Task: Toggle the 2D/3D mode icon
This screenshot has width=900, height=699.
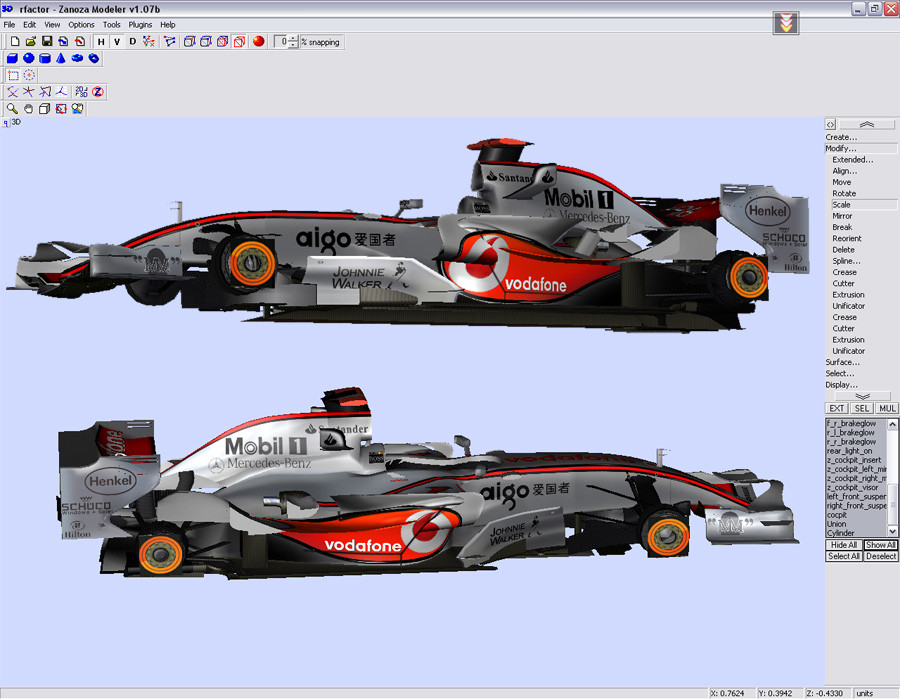Action: coord(82,92)
